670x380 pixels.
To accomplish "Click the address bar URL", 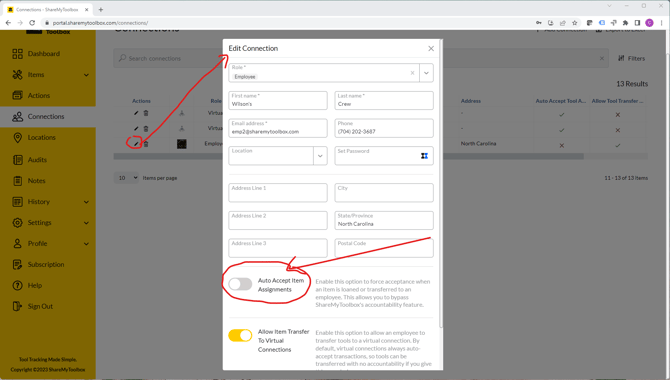I will pyautogui.click(x=100, y=23).
